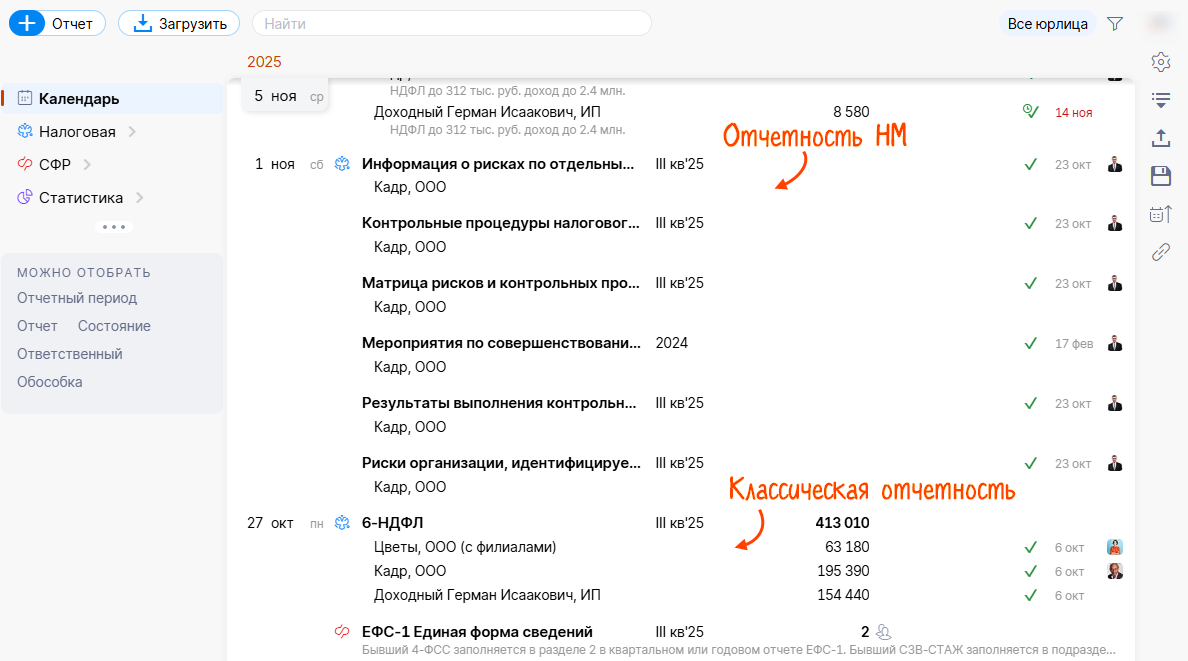Screen dimensions: 1188x661
Task: Open the Календарь section
Action: click(79, 99)
